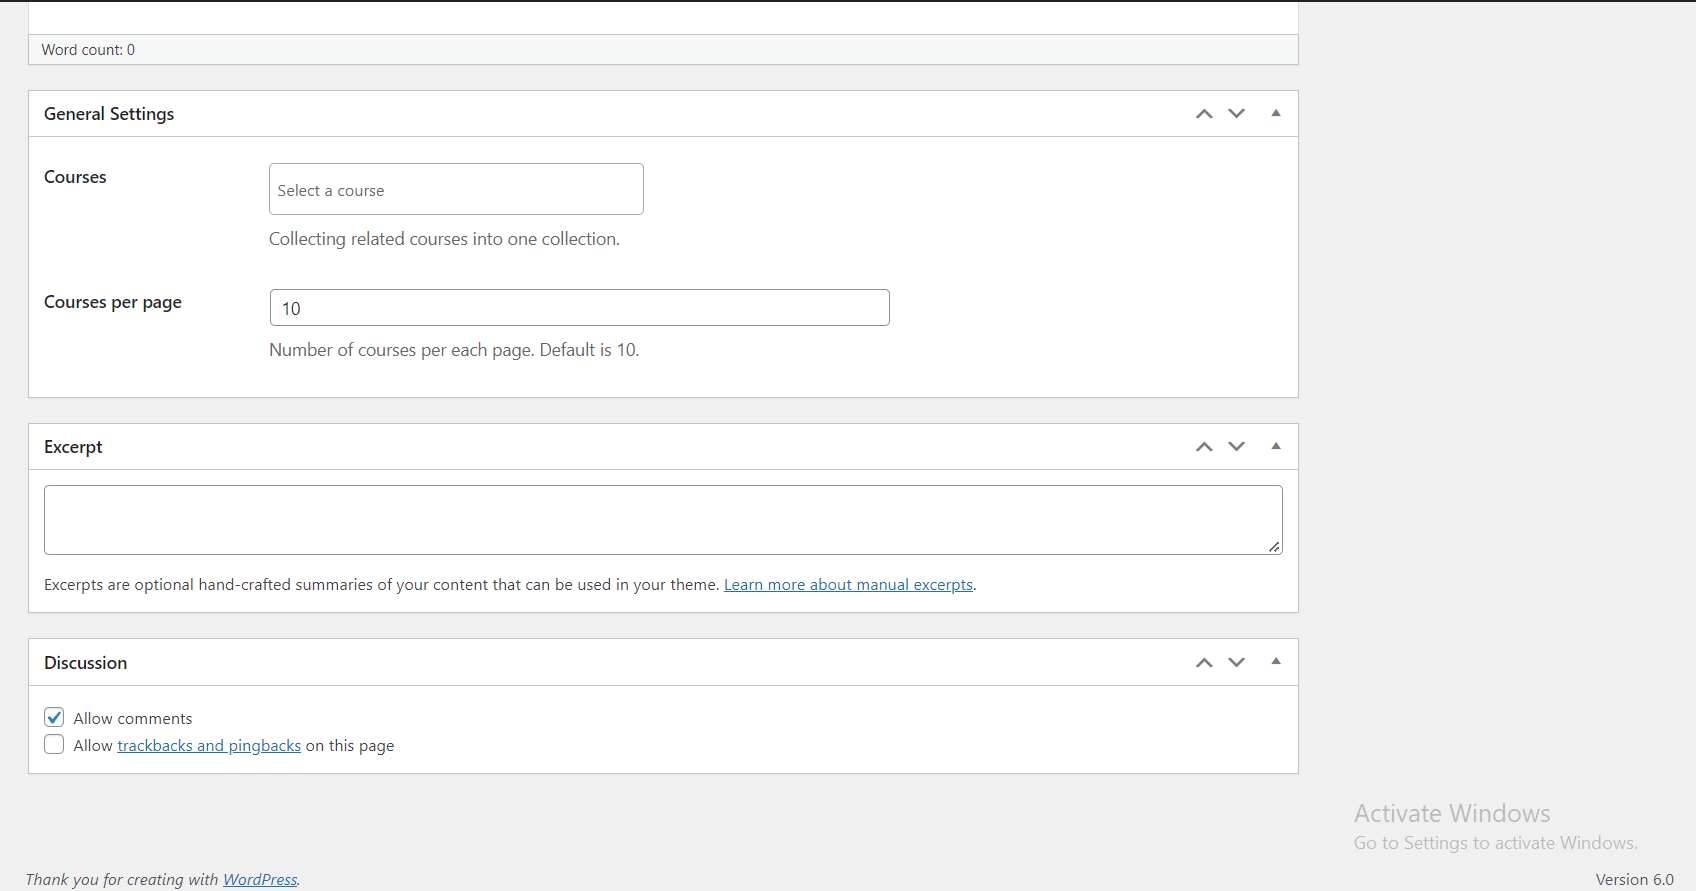
Task: Collapse the Excerpt panel
Action: pos(1276,446)
